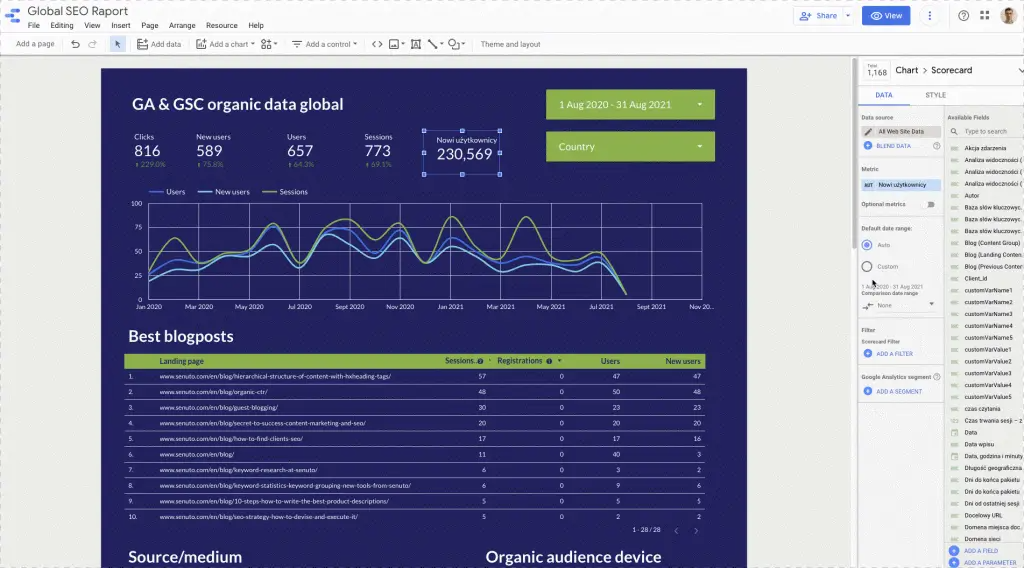Click the Google Analytics segment help icon
Viewport: 1024px width, 568px height.
pos(936,377)
